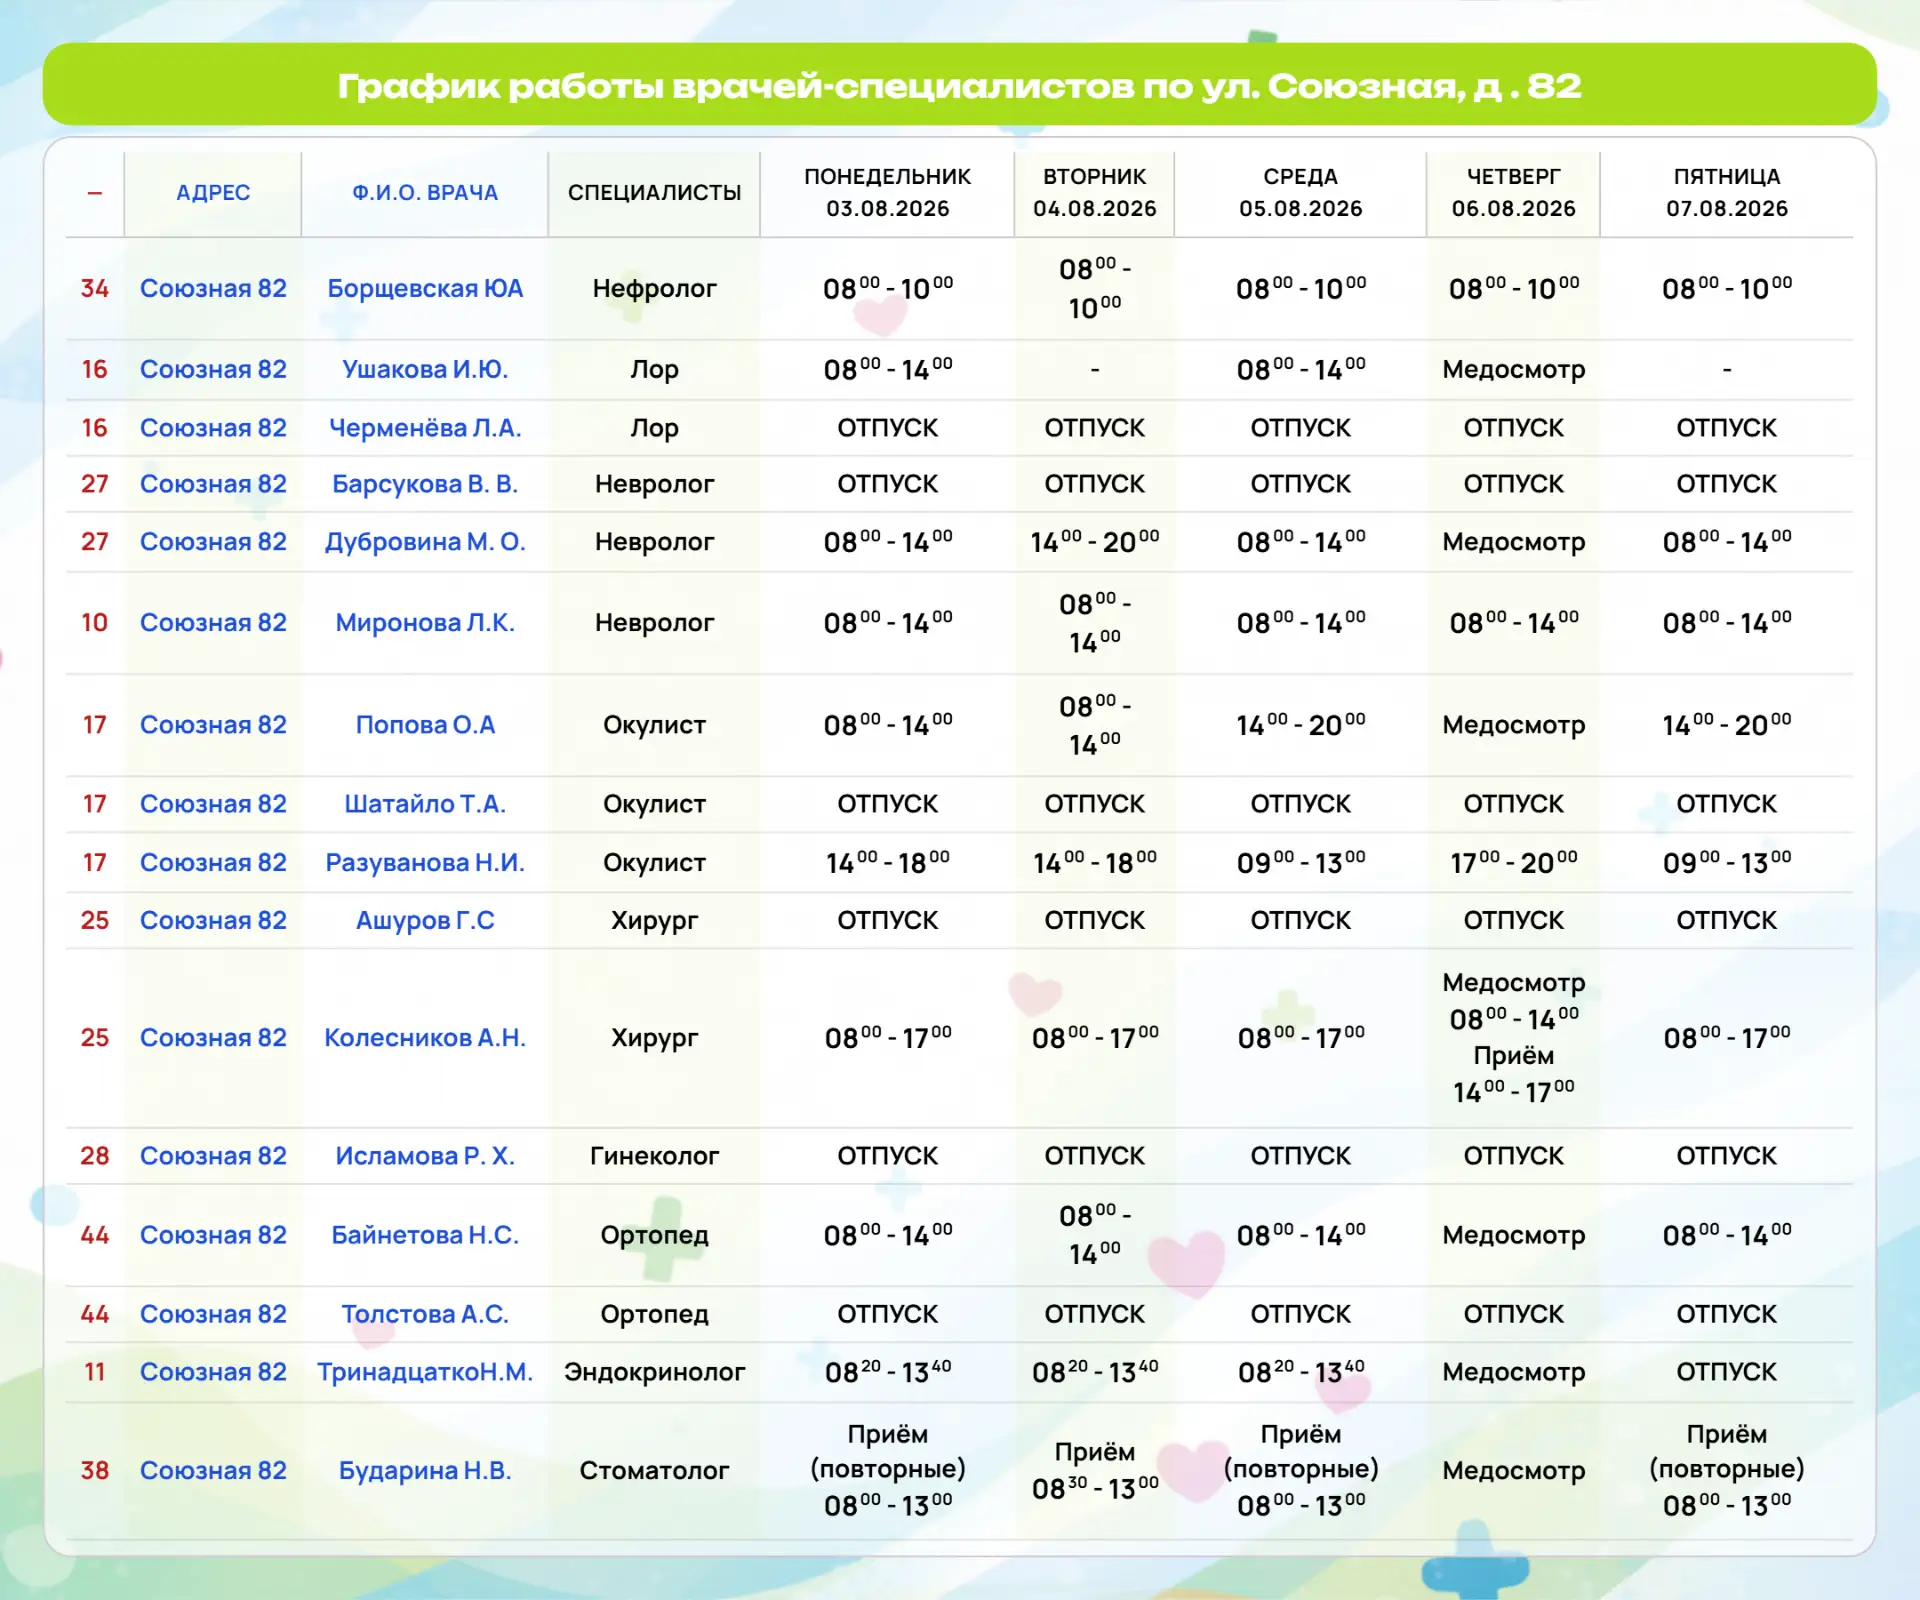Select room number "10" beside Миронова Л.К.

coord(95,623)
